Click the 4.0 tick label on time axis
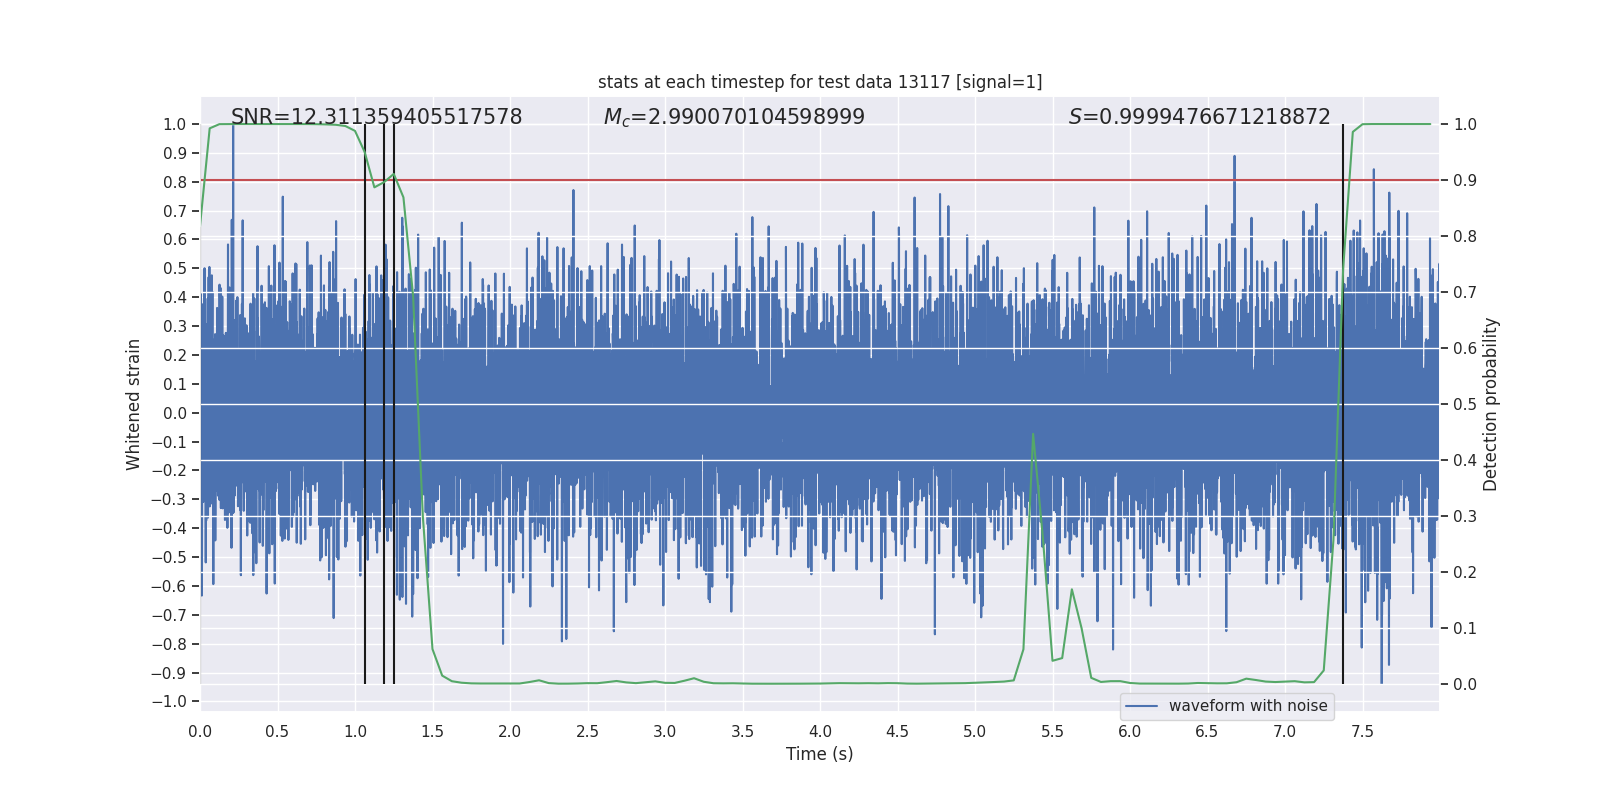1600x800 pixels. pyautogui.click(x=820, y=732)
